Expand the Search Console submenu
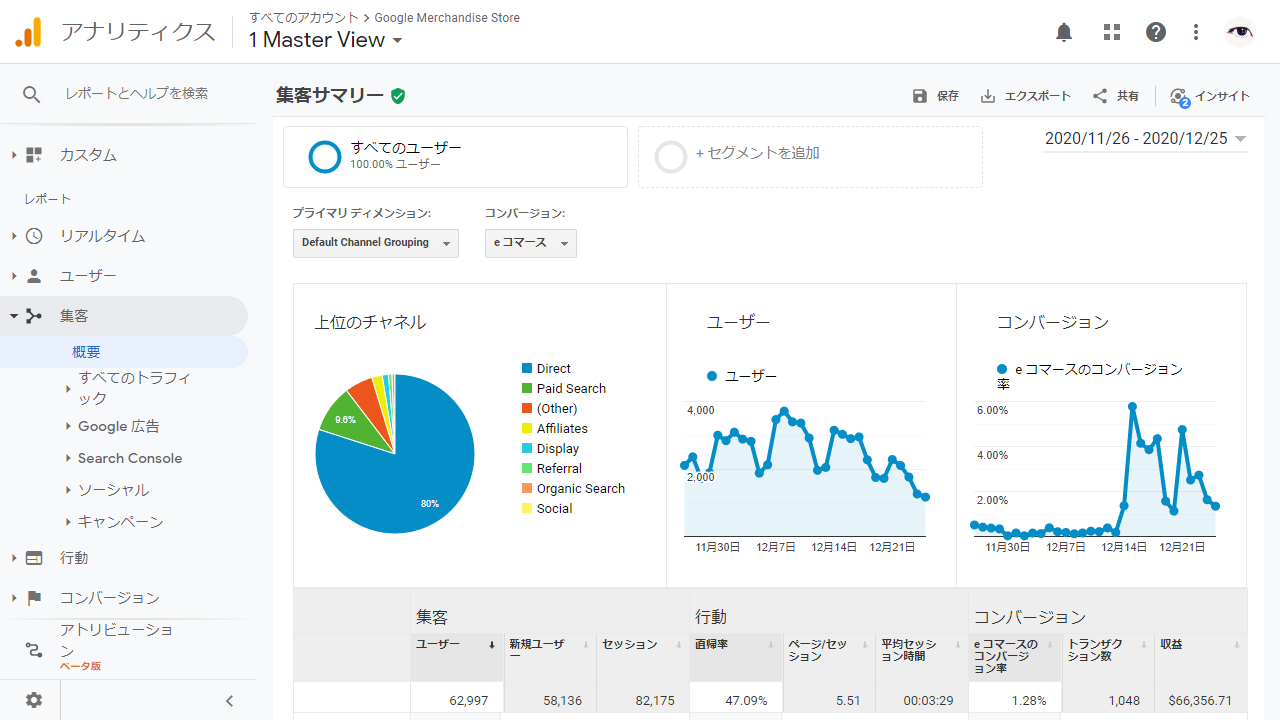The width and height of the screenshot is (1280, 720). [68, 459]
